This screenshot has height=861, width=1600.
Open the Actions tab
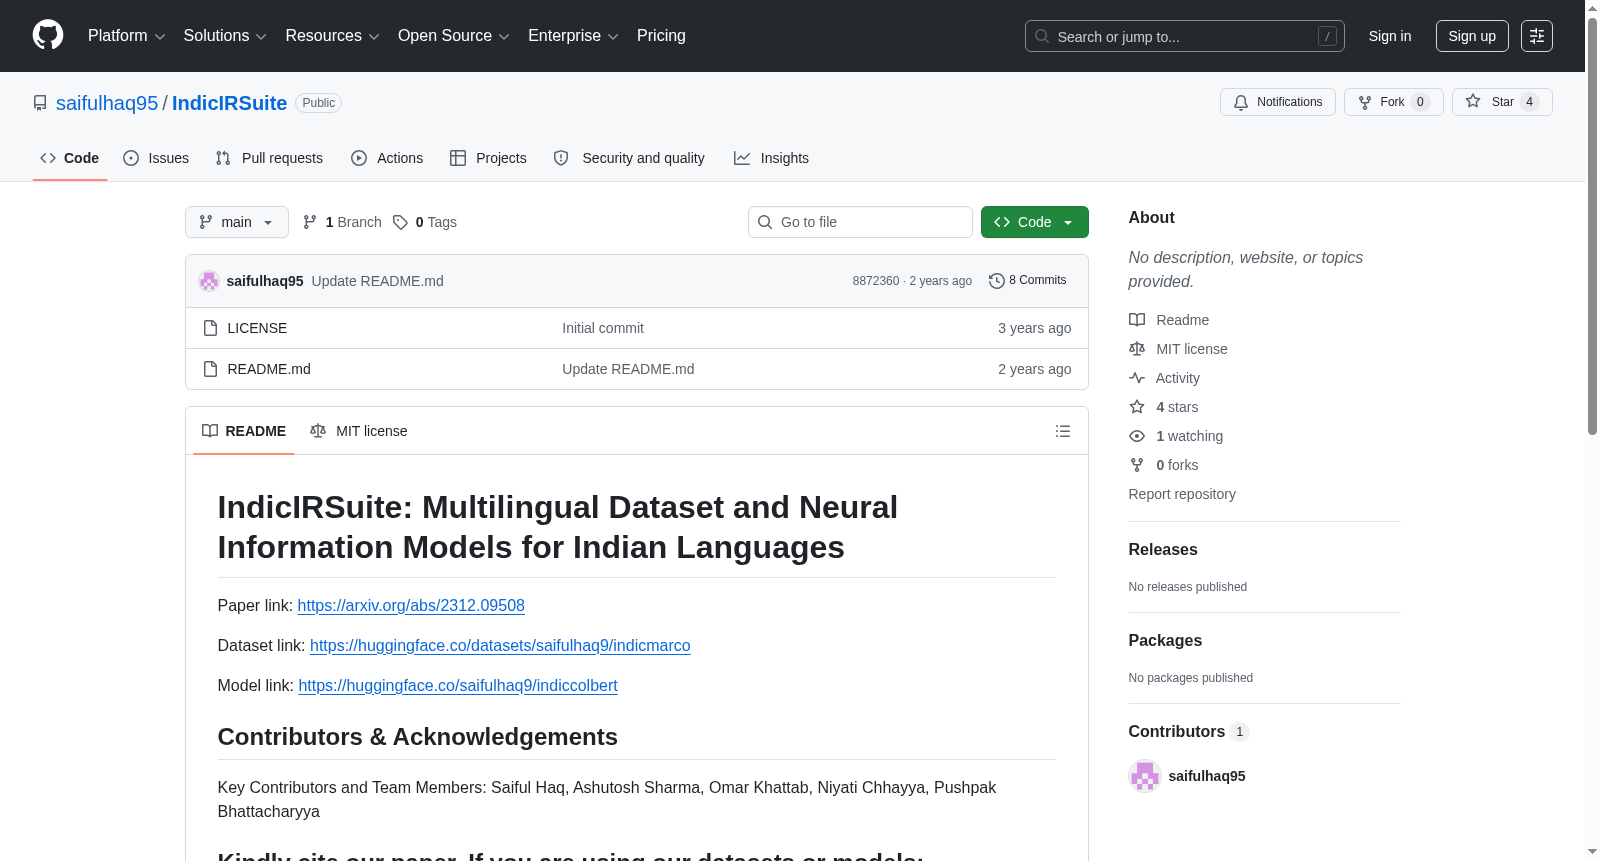tap(387, 158)
